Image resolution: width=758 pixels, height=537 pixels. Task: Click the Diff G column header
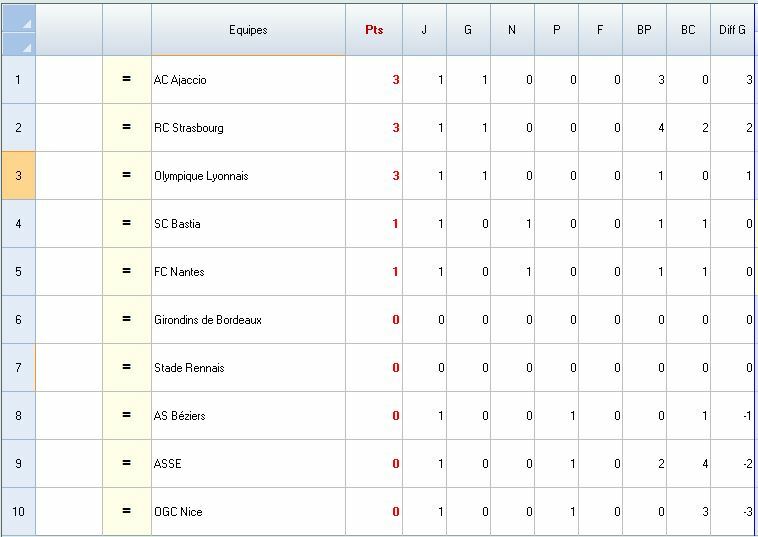[733, 30]
